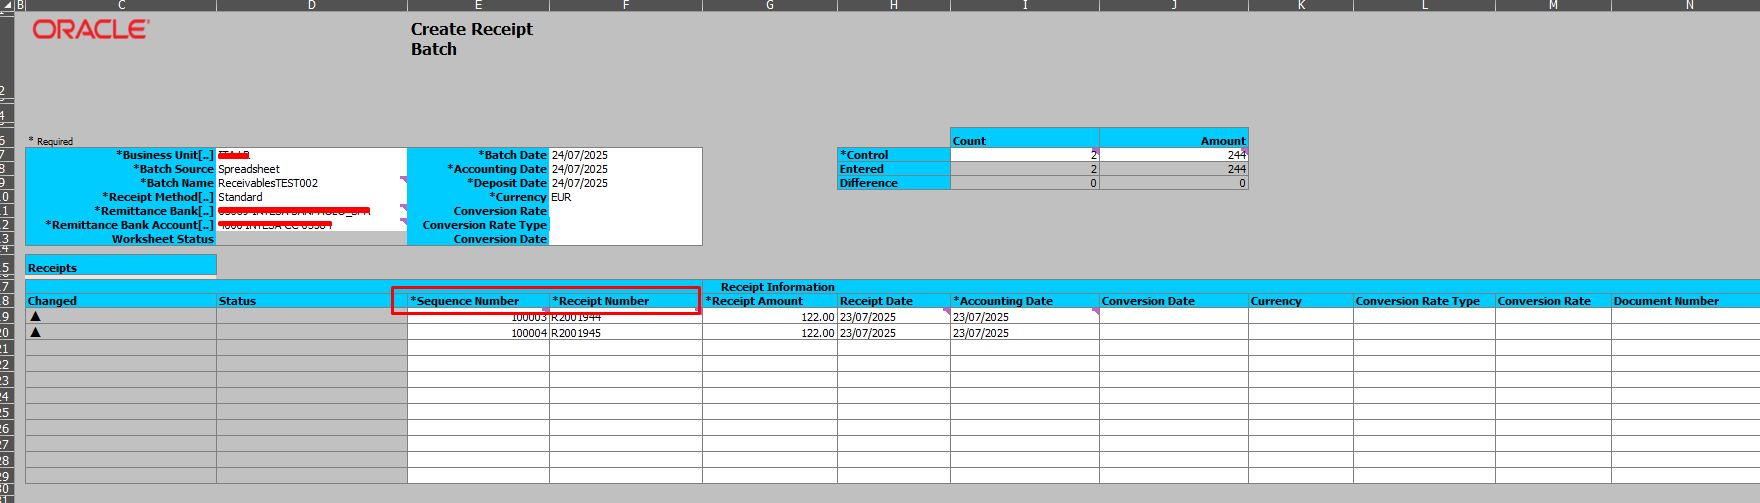Image resolution: width=1760 pixels, height=503 pixels.
Task: Click the Business Unit value cell
Action: point(312,155)
